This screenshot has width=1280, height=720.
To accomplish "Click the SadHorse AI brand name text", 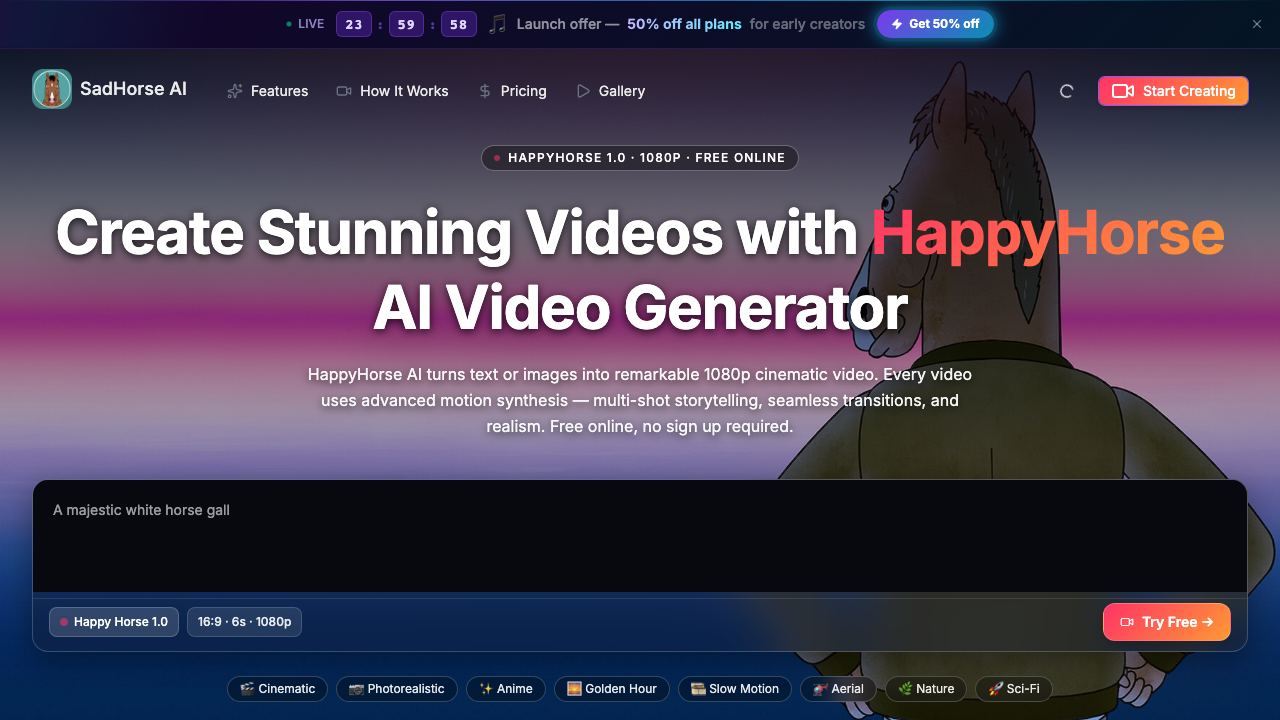I will [133, 89].
